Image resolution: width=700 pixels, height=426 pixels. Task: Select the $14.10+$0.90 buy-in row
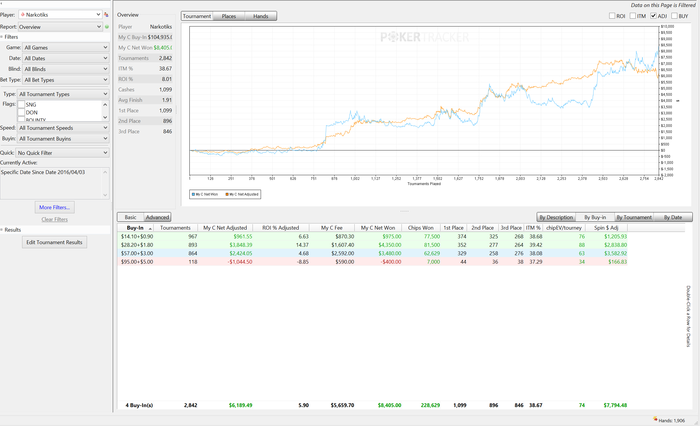point(373,236)
